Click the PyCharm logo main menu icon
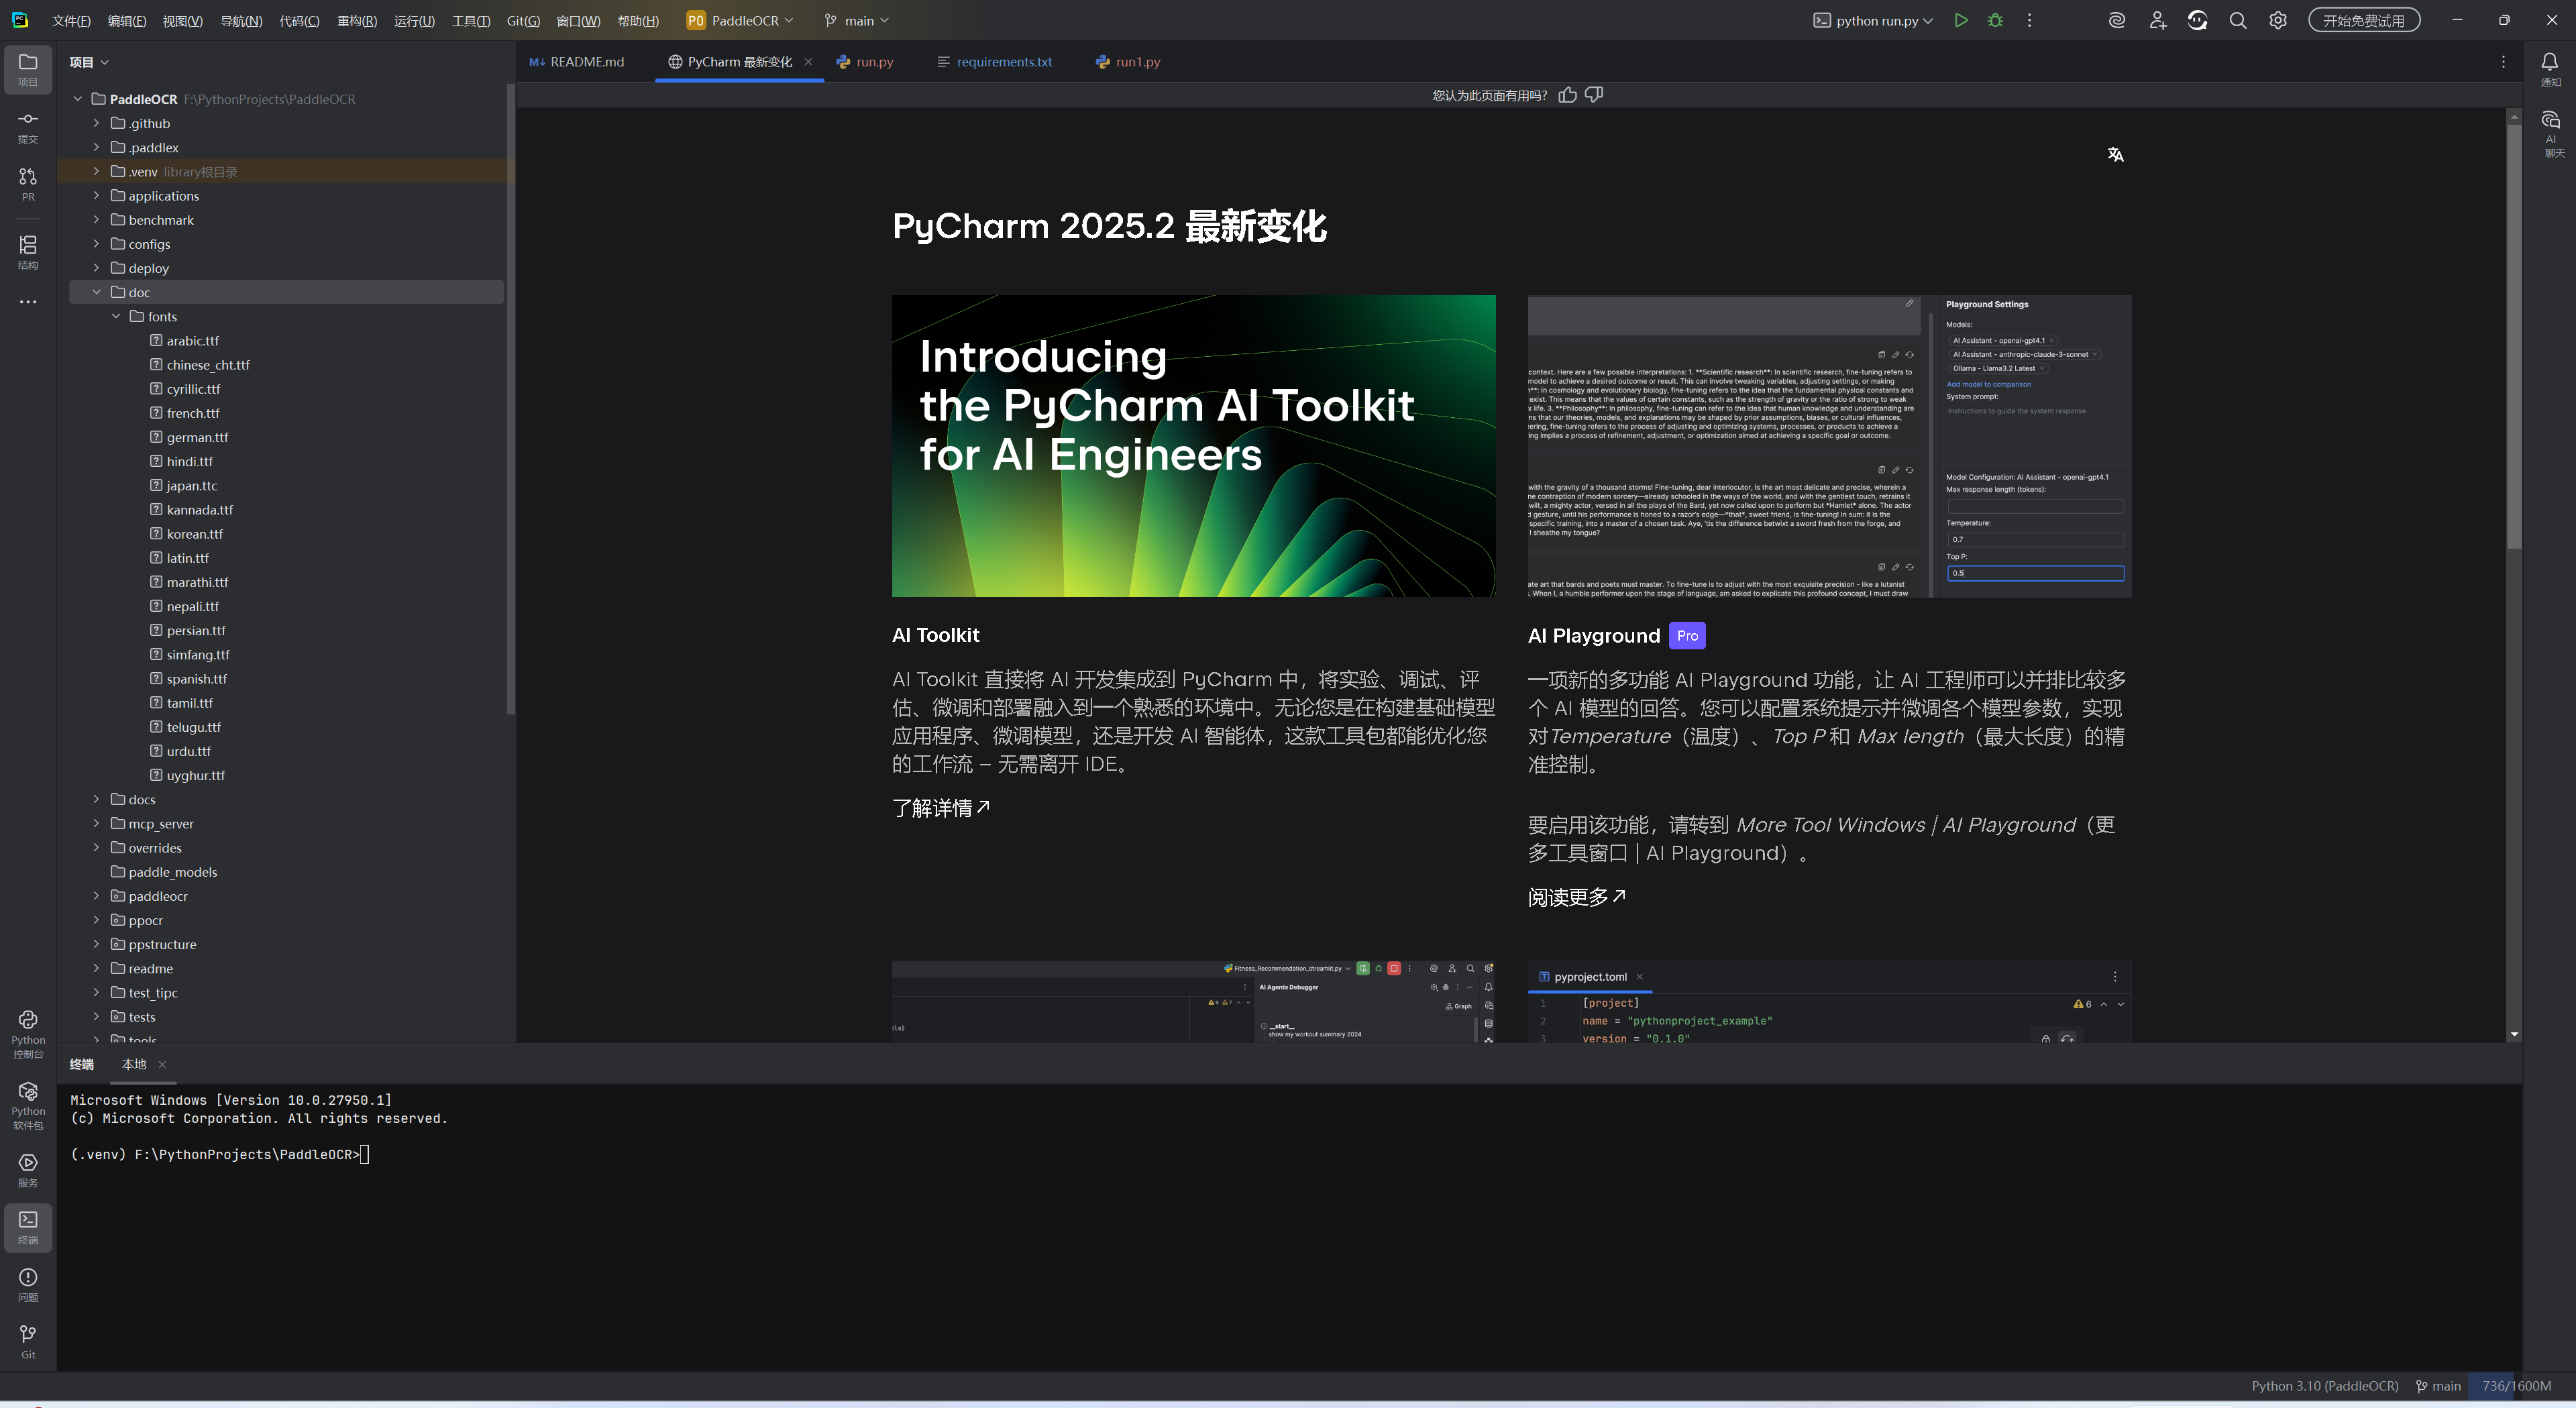The image size is (2576, 1408). pyautogui.click(x=20, y=20)
